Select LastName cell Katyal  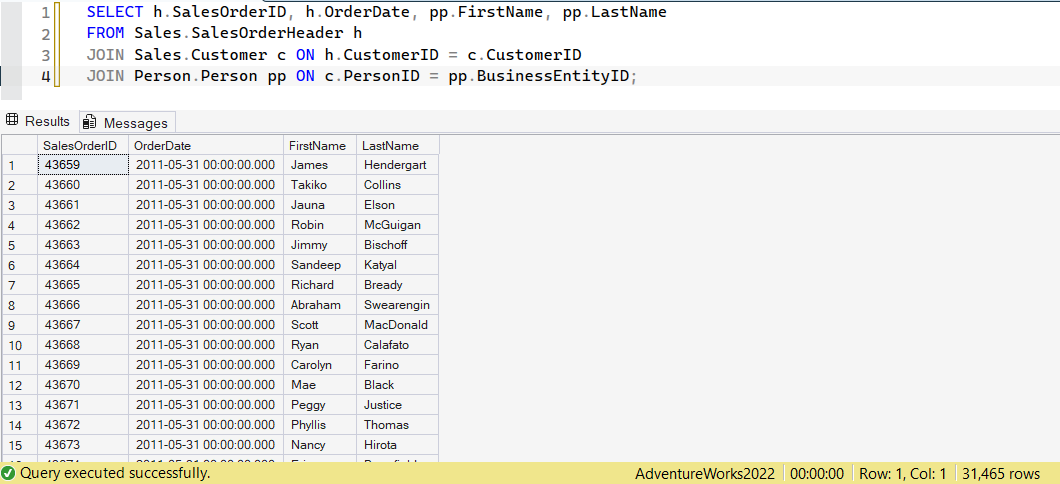click(398, 265)
